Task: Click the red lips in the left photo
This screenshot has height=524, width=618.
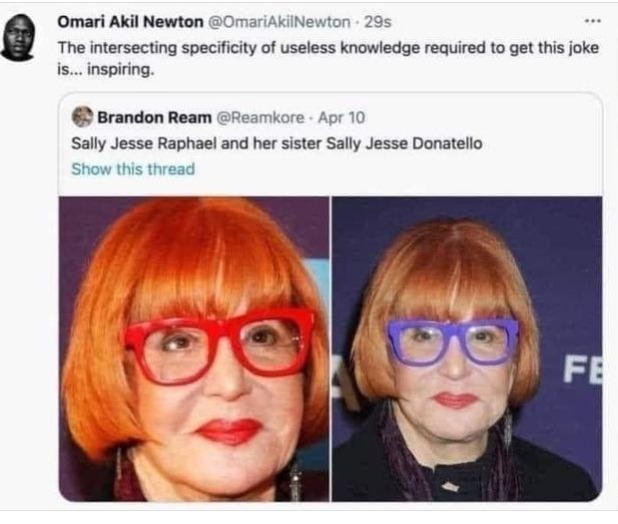Action: pos(229,430)
